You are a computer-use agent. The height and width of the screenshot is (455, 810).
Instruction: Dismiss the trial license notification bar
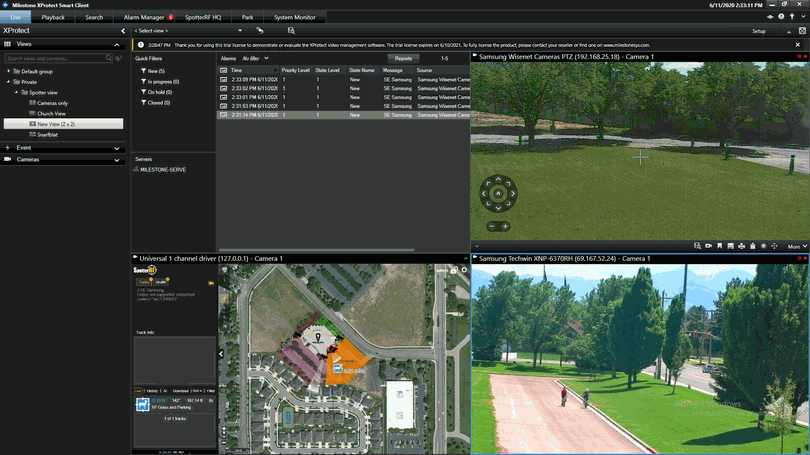point(798,45)
